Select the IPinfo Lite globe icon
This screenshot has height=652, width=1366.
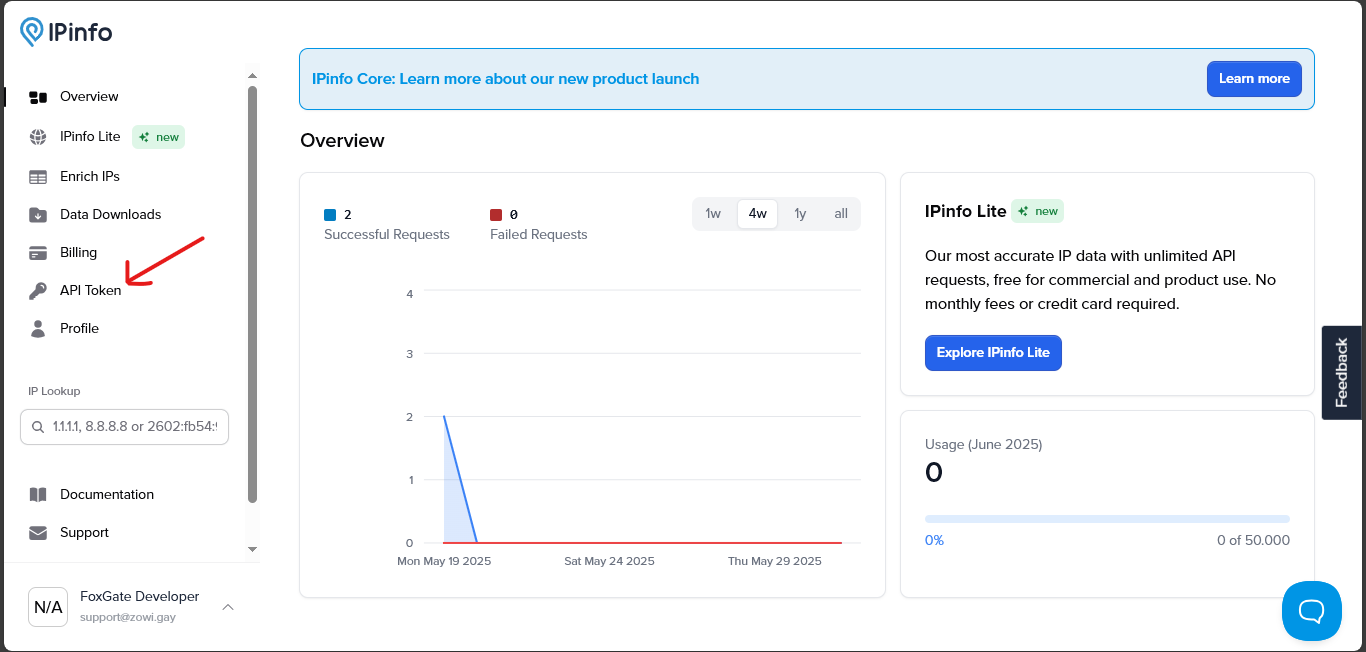pos(38,137)
